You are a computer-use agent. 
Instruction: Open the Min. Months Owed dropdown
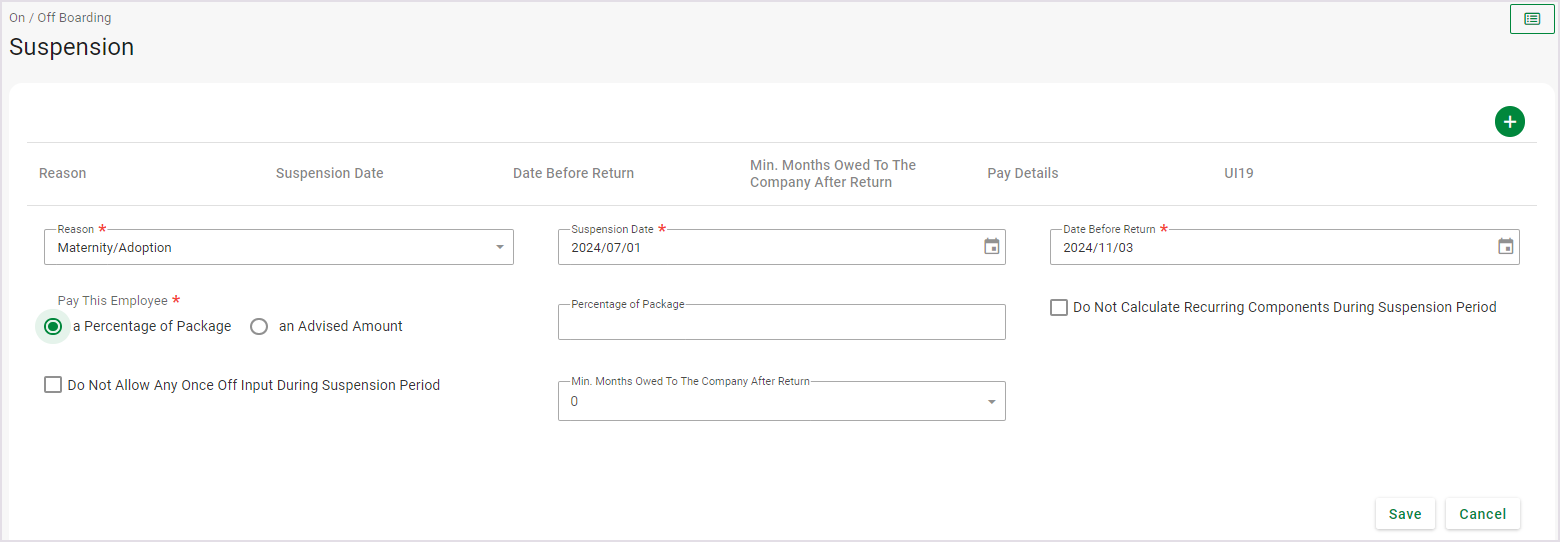(x=991, y=402)
